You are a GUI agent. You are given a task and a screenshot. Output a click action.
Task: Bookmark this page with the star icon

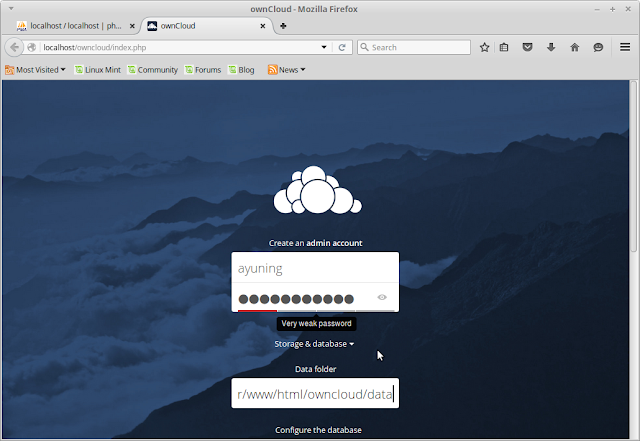(x=484, y=47)
